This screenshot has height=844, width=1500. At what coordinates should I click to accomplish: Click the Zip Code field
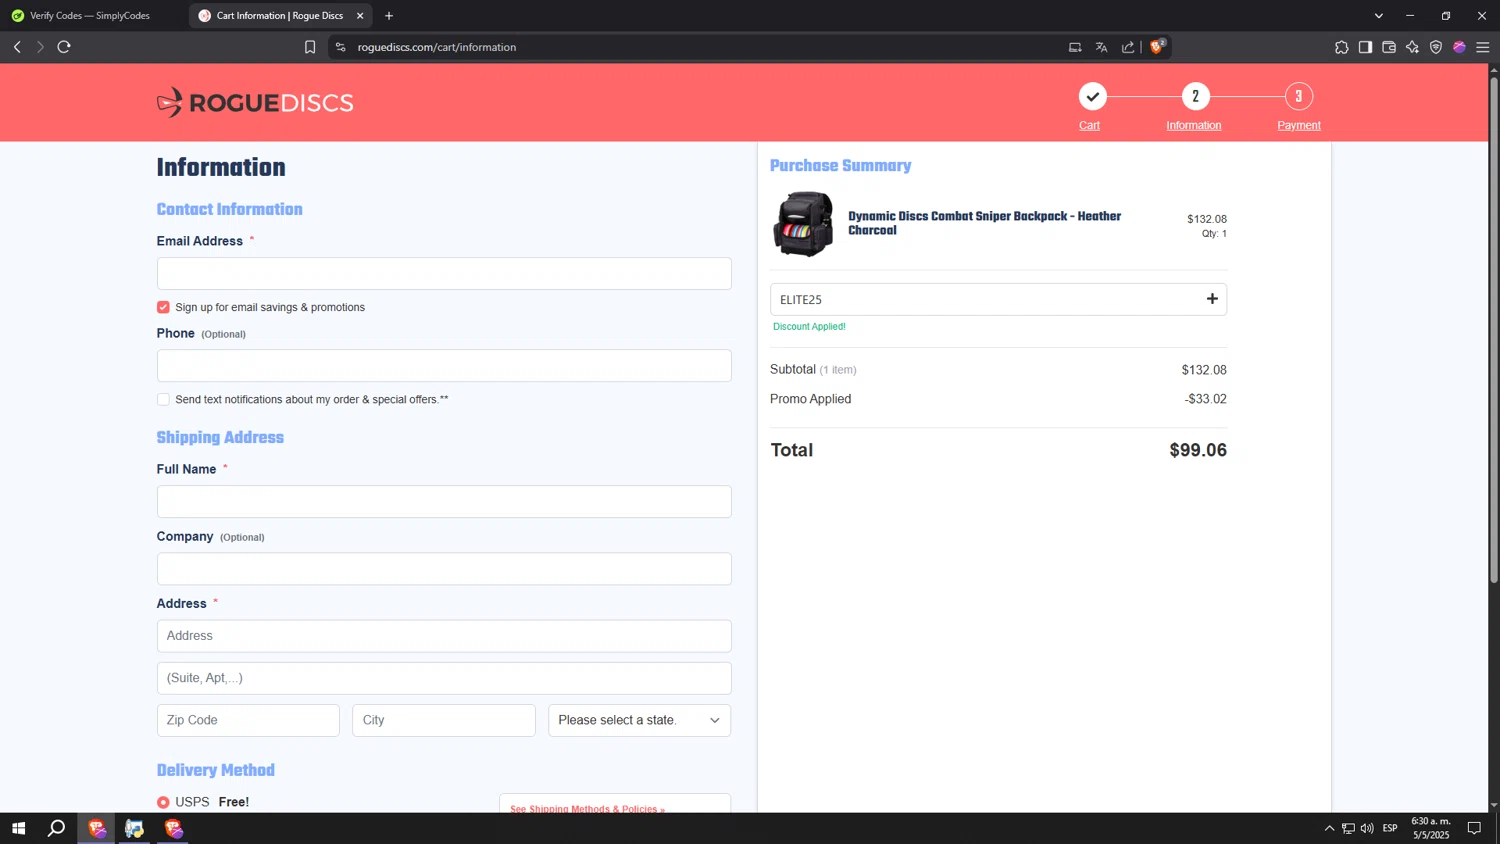248,720
